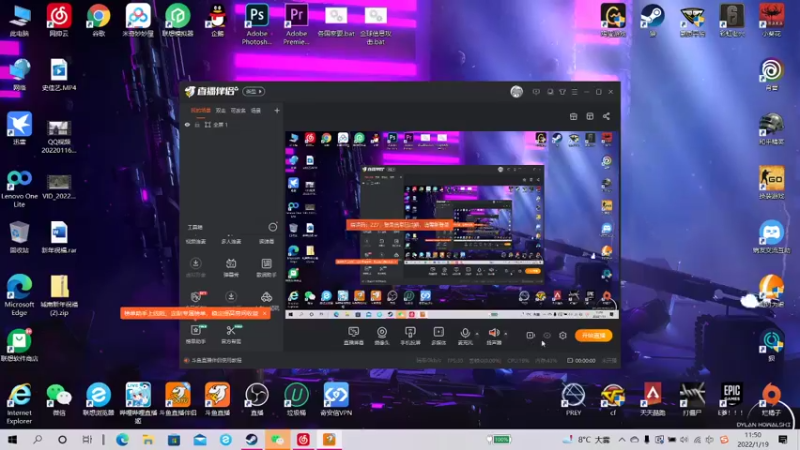Open Steam from the taskbar
800x450 pixels.
(251, 439)
